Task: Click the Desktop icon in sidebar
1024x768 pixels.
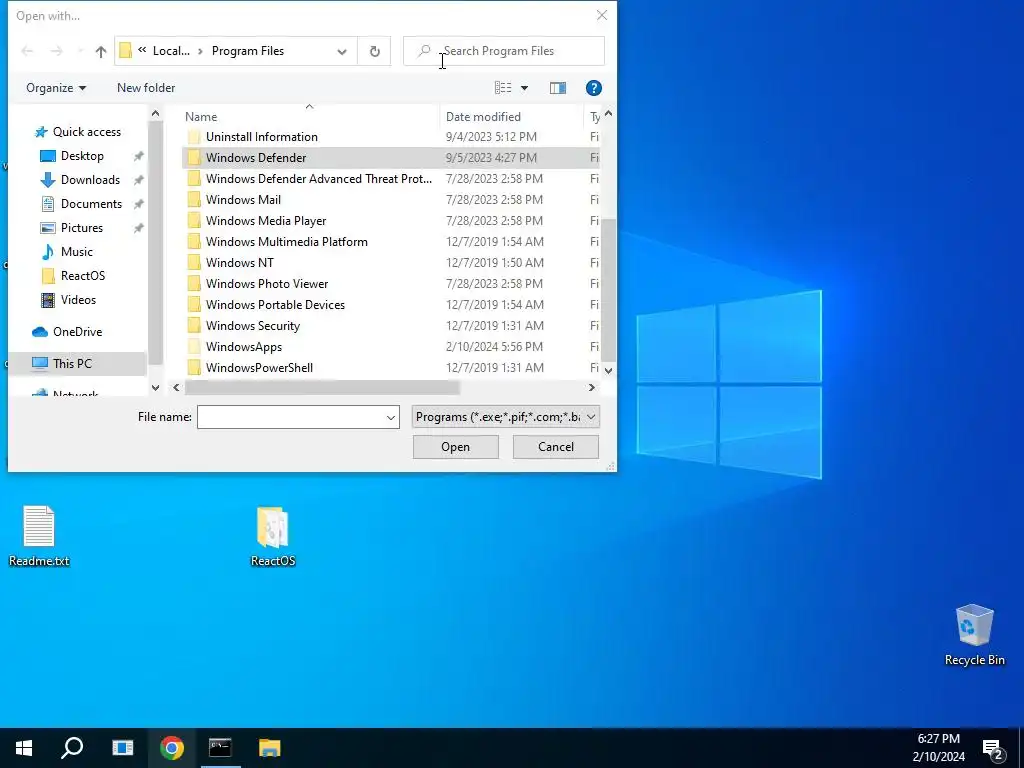Action: point(48,156)
